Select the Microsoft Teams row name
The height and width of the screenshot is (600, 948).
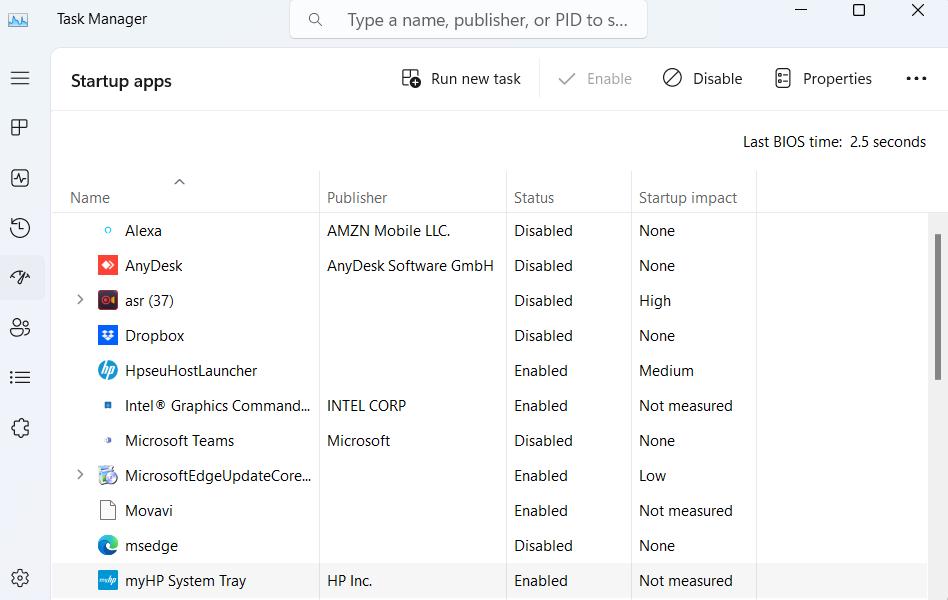180,441
